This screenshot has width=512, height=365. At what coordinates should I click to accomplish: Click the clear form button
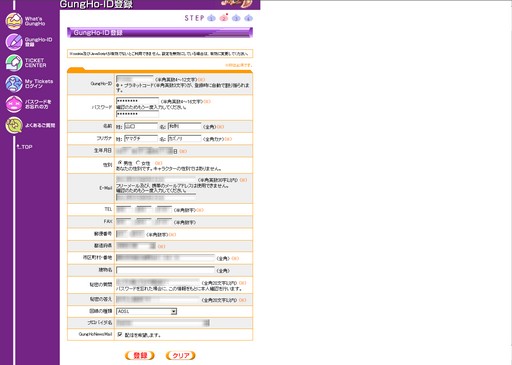(x=181, y=355)
